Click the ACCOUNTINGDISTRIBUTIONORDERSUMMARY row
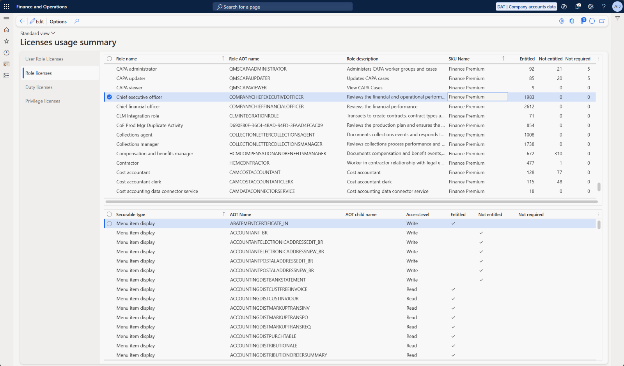The height and width of the screenshot is (366, 624). [350, 355]
